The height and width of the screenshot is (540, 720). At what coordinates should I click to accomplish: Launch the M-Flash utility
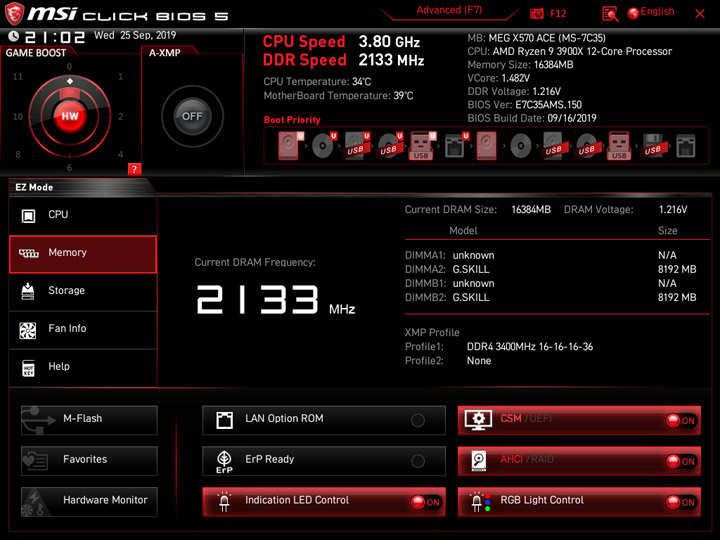89,420
